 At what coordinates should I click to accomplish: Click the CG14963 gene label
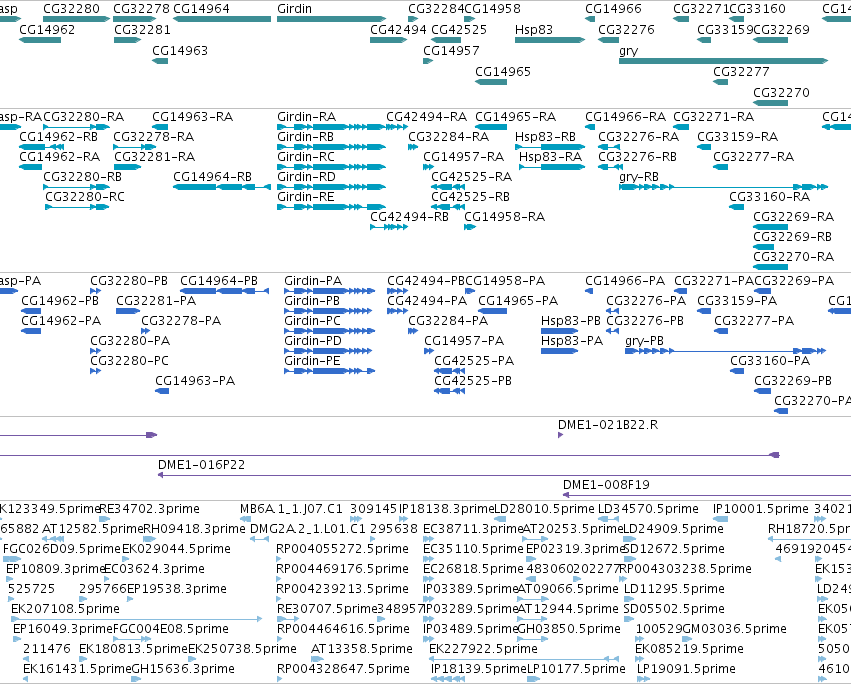[x=180, y=51]
